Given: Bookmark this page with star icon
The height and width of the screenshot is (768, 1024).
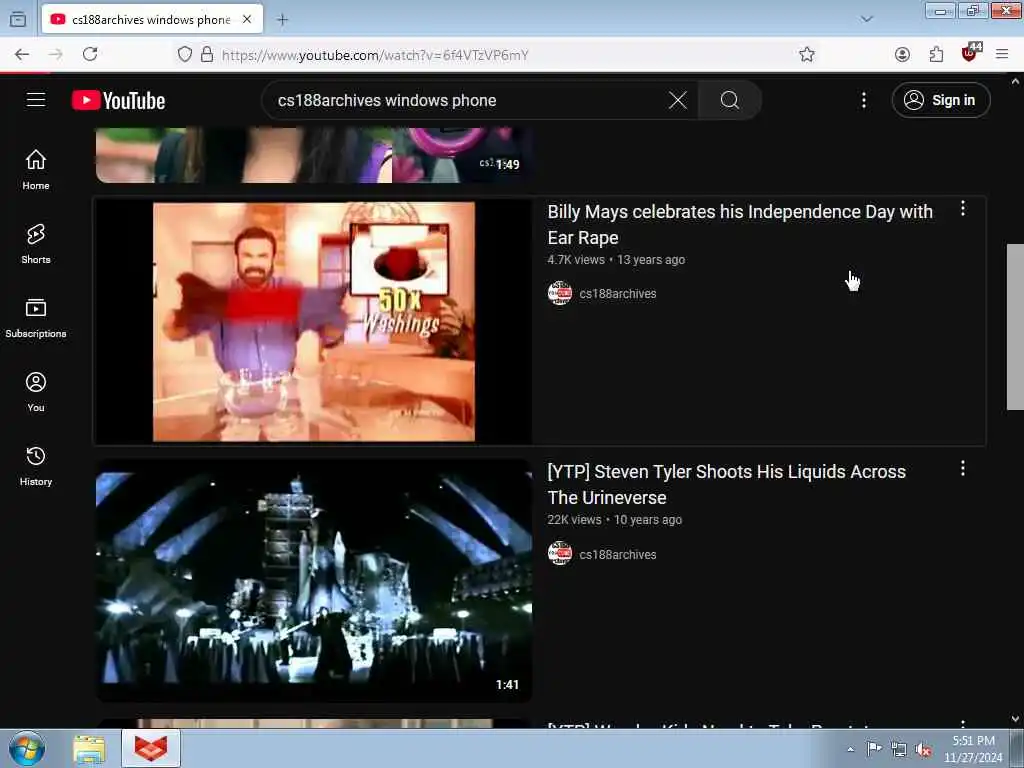Looking at the screenshot, I should (807, 54).
